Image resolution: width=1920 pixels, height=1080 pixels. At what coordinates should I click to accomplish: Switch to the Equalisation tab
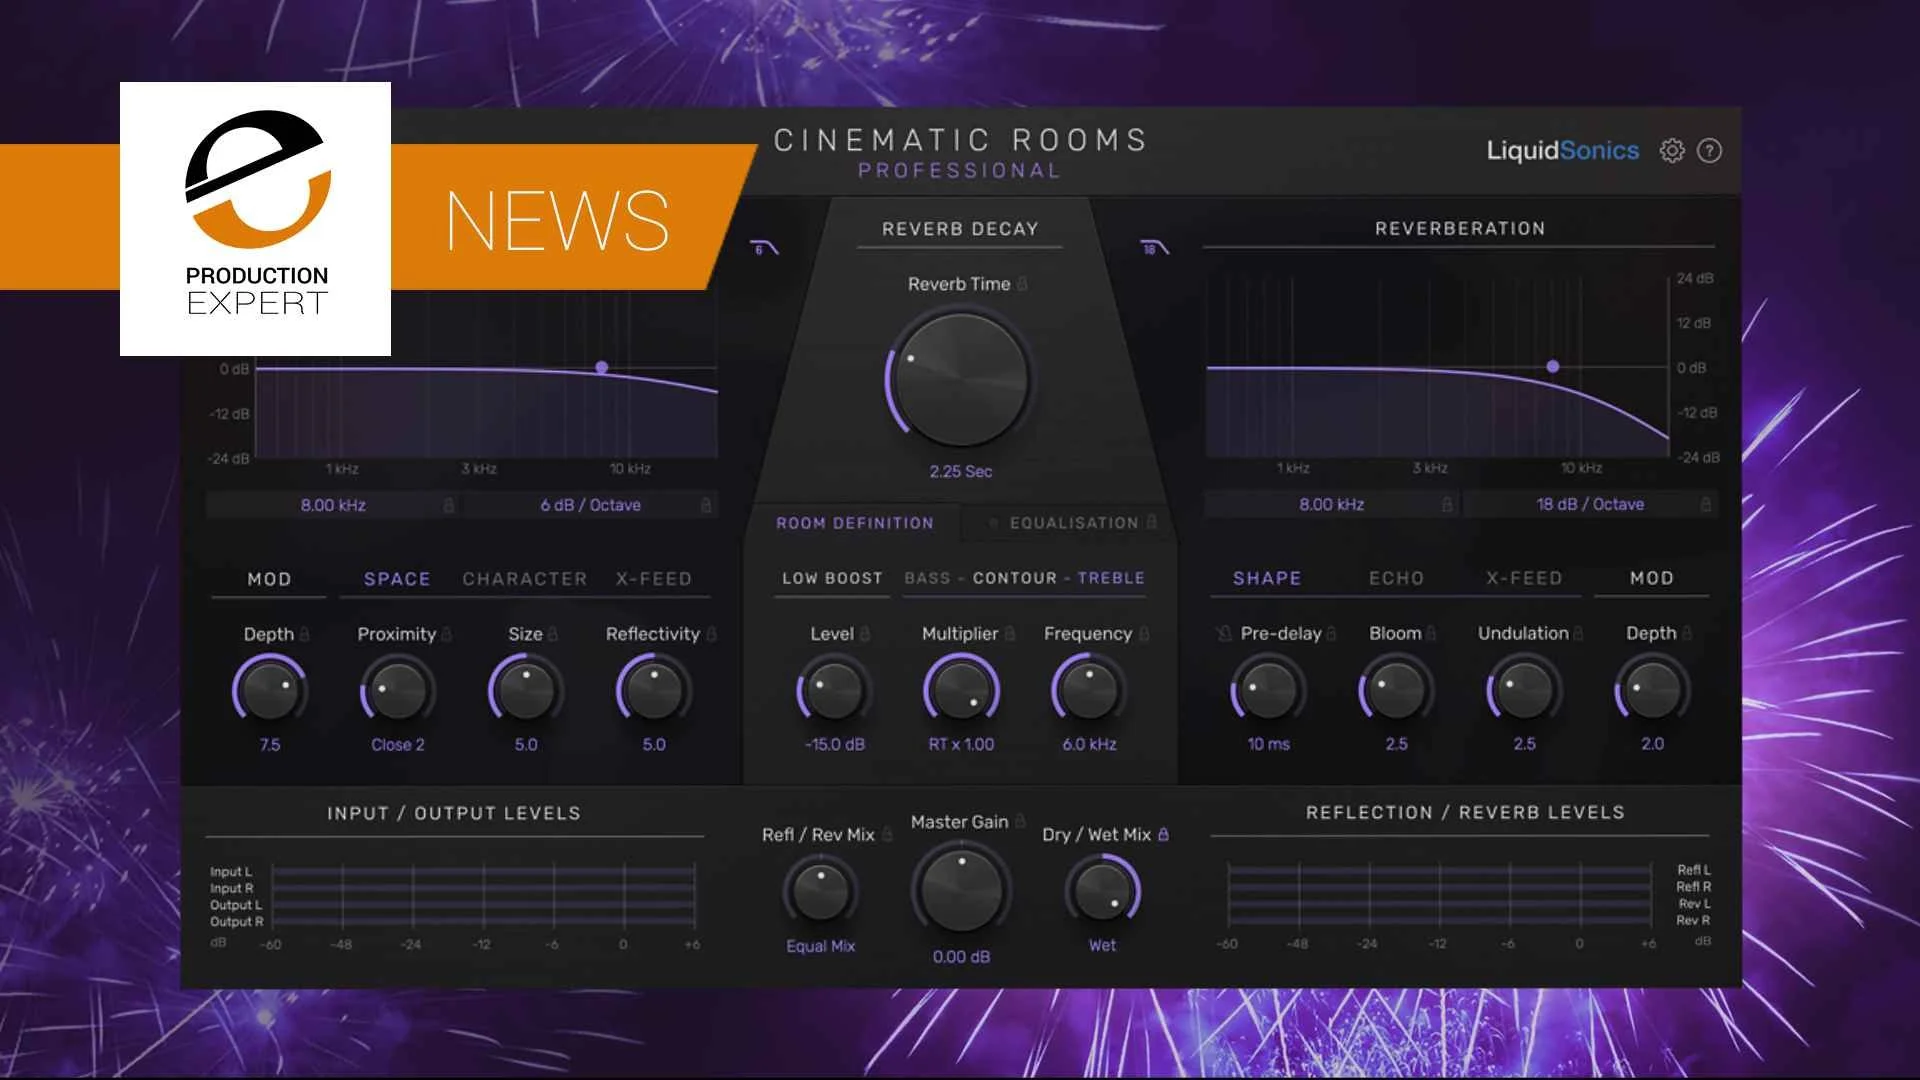[1075, 522]
